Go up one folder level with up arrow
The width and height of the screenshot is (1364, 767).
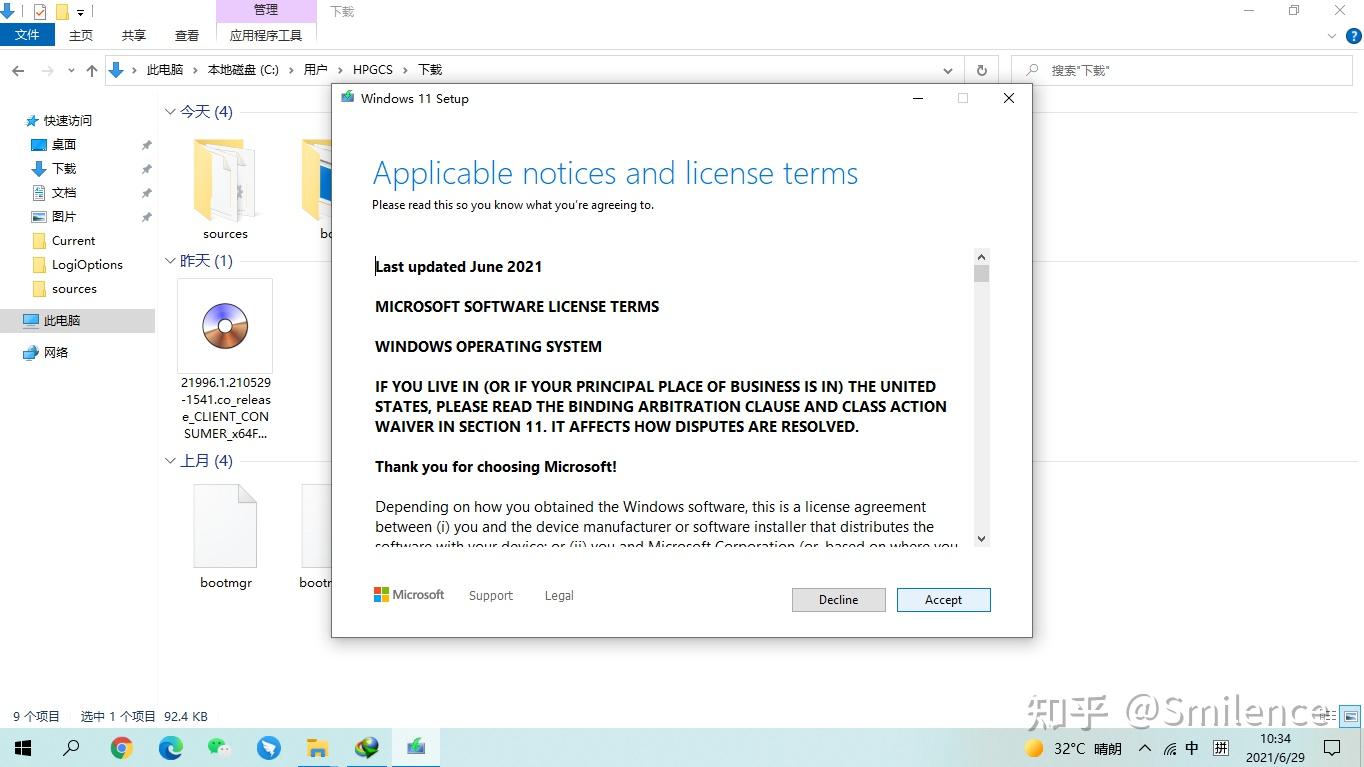[92, 70]
